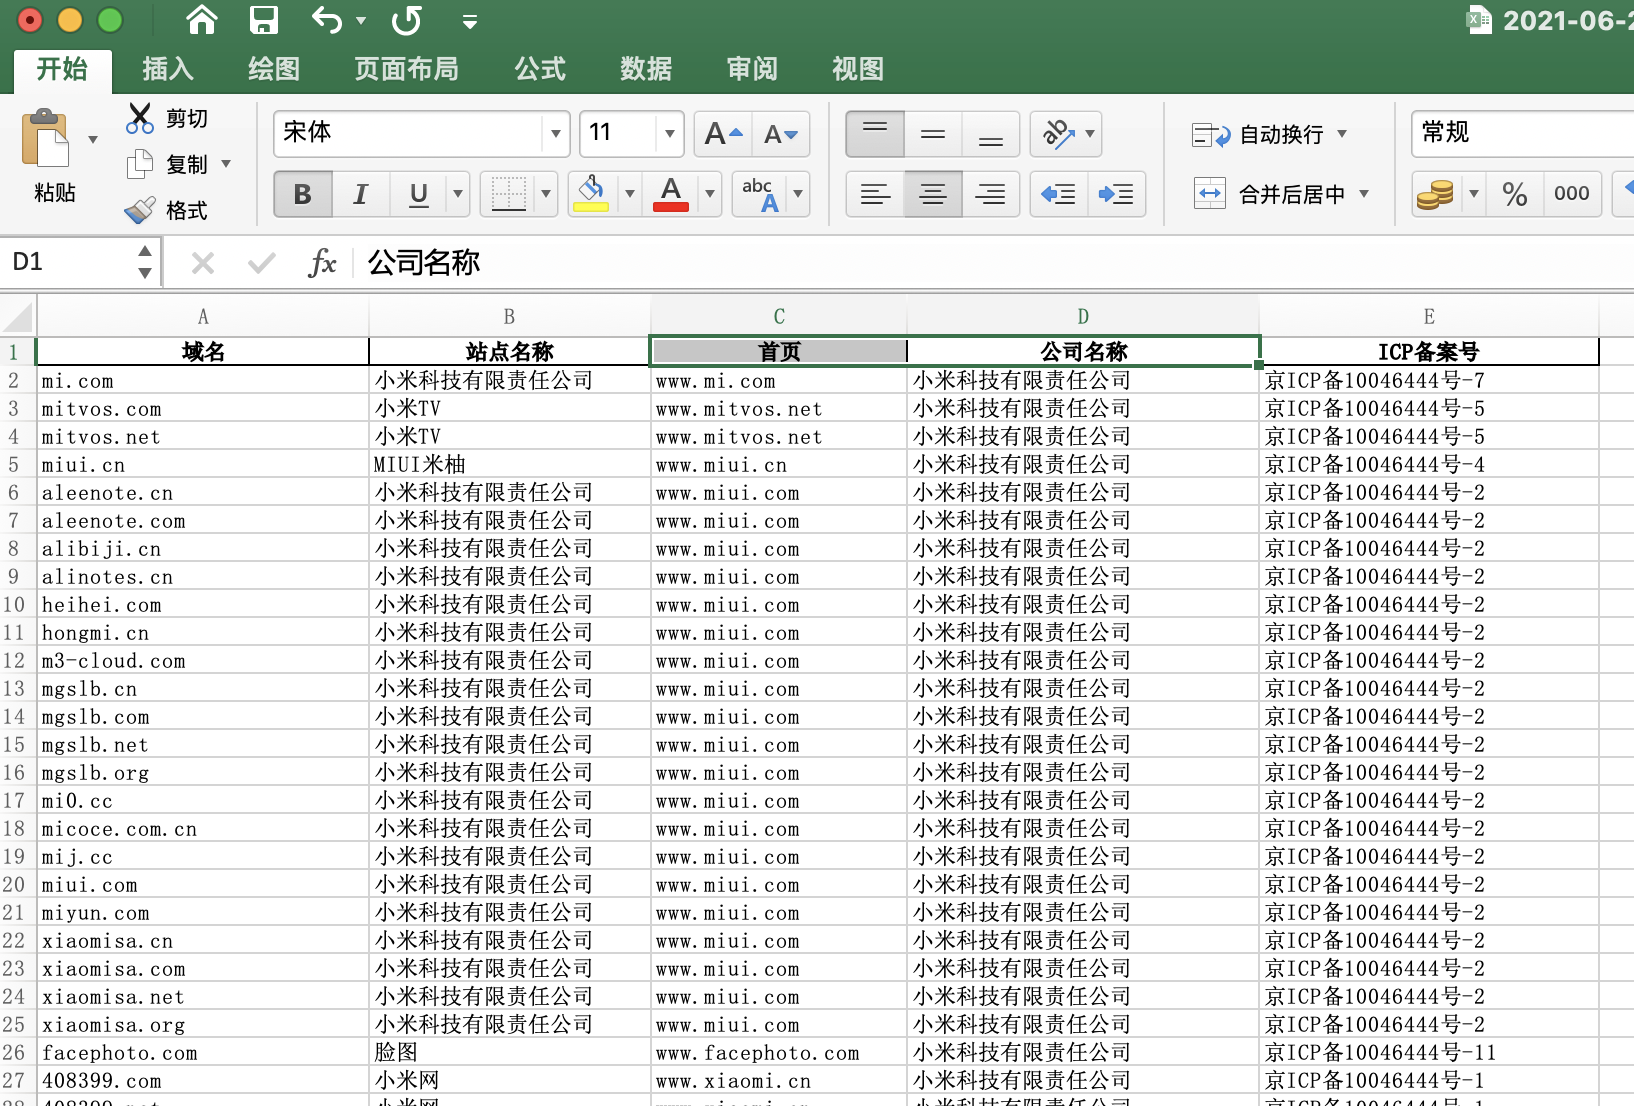Apply percent style button
The width and height of the screenshot is (1634, 1106).
[1514, 194]
